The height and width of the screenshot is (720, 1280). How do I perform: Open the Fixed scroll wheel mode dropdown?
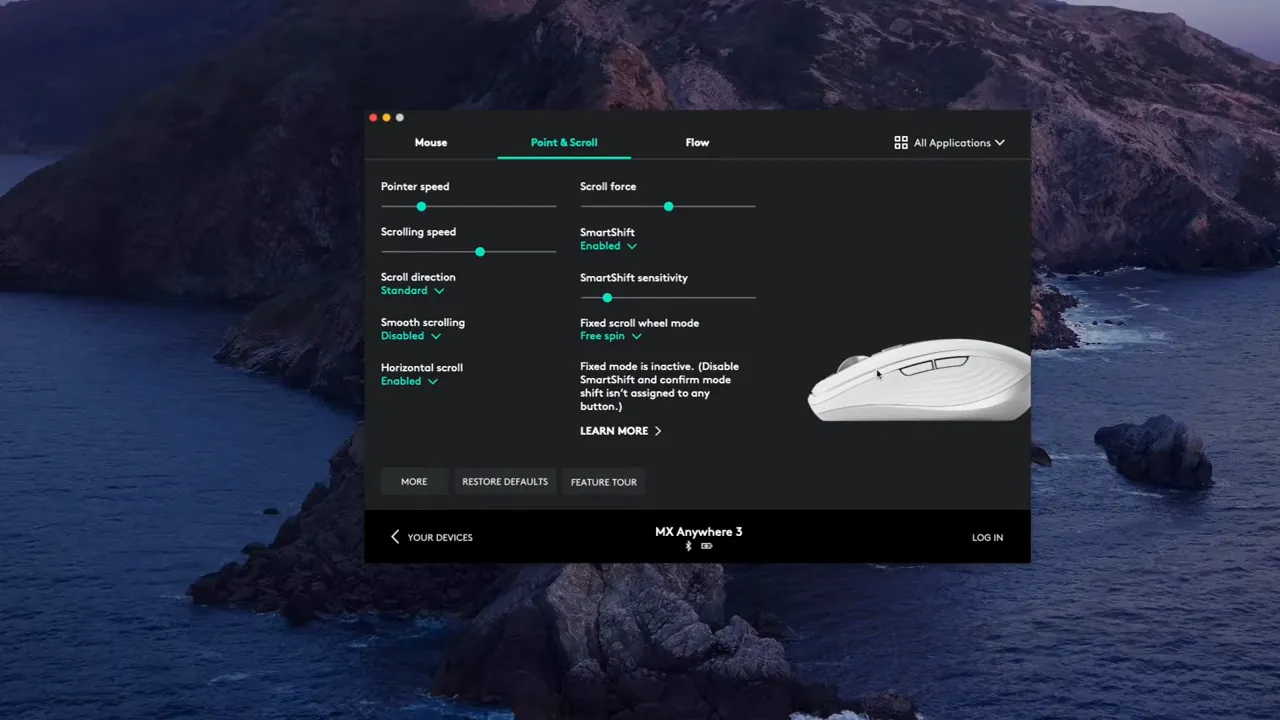[x=610, y=336]
